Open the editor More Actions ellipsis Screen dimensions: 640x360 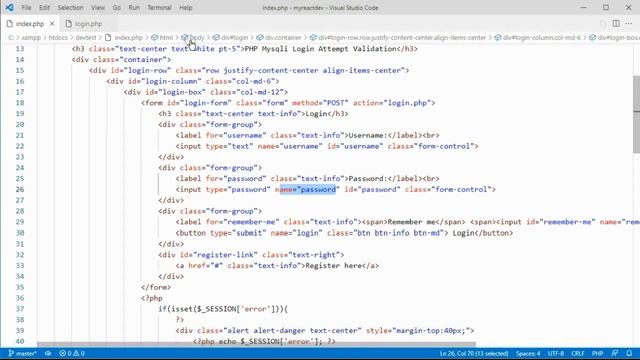point(629,24)
